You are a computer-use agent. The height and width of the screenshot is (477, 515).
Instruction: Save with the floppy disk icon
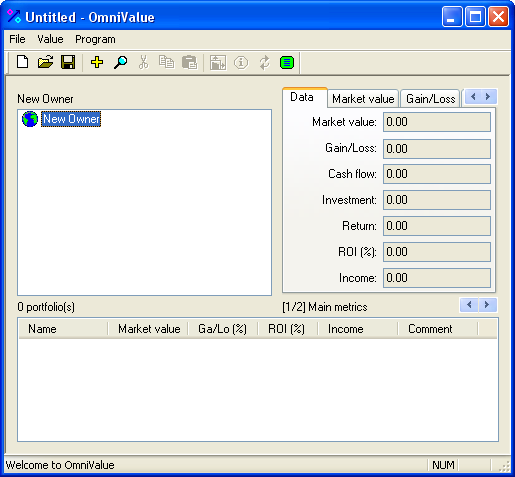(x=68, y=62)
